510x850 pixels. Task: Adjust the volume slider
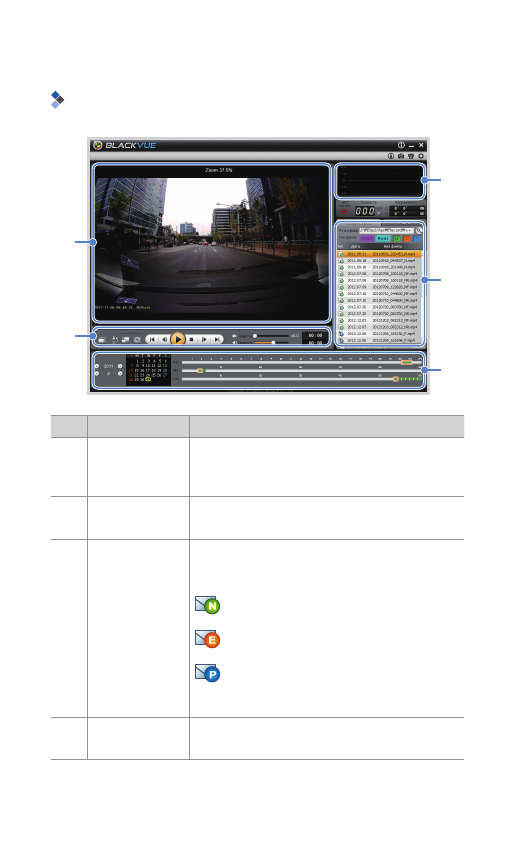[273, 343]
